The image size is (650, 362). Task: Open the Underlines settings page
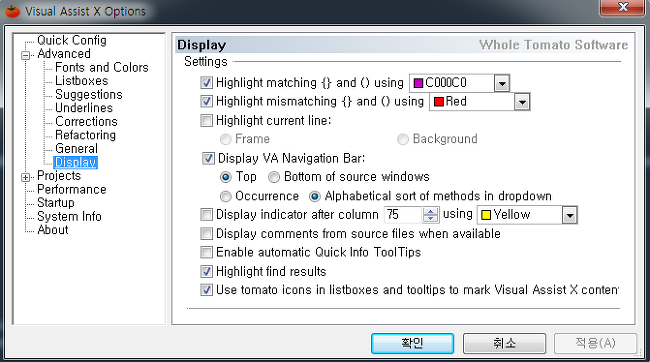(84, 108)
